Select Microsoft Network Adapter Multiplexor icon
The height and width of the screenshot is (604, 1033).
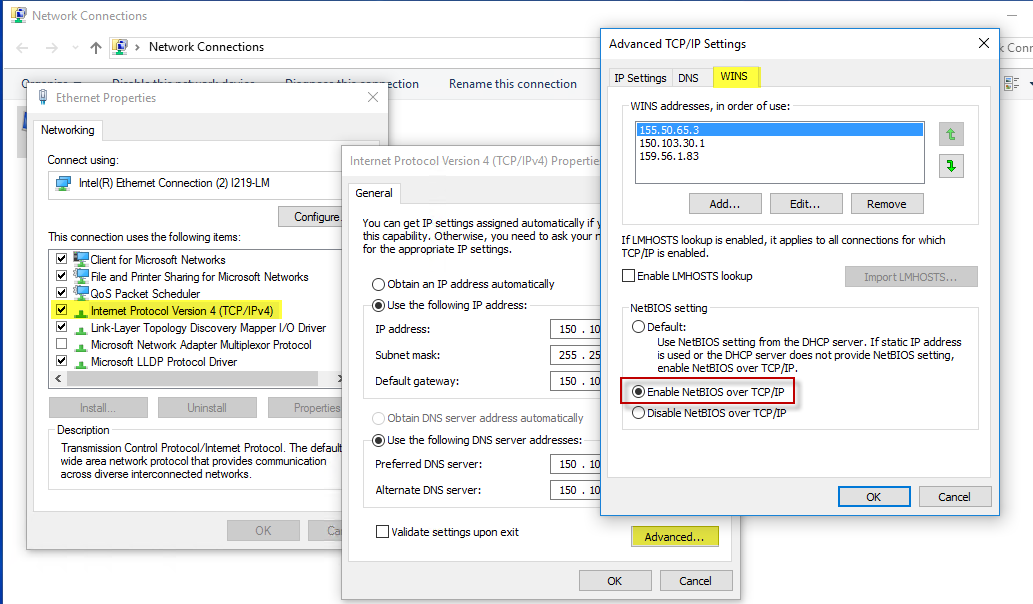pyautogui.click(x=81, y=346)
